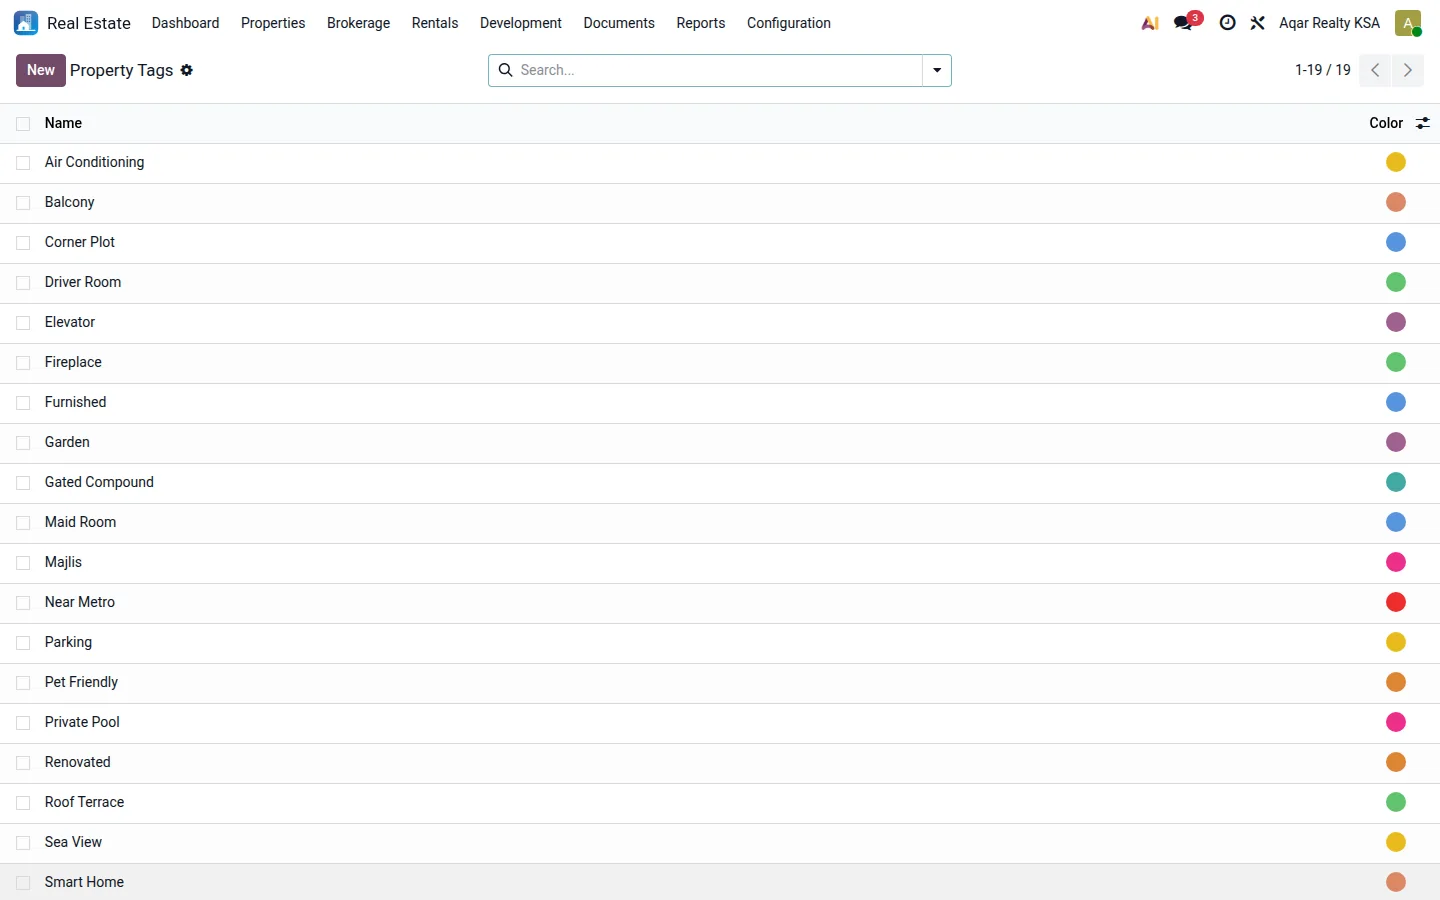The height and width of the screenshot is (900, 1440).
Task: Open the Configuration menu
Action: (x=789, y=23)
